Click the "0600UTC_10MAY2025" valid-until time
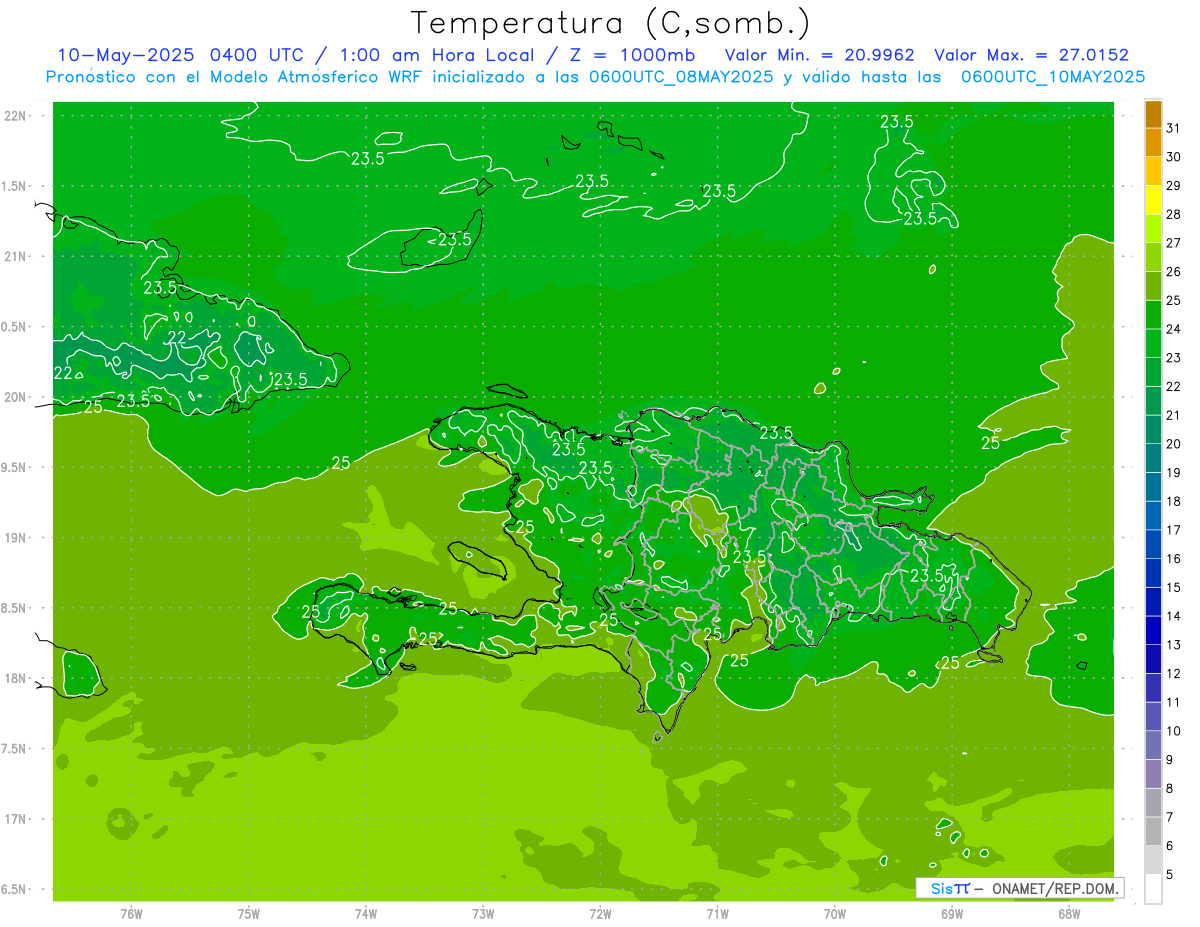 1053,77
